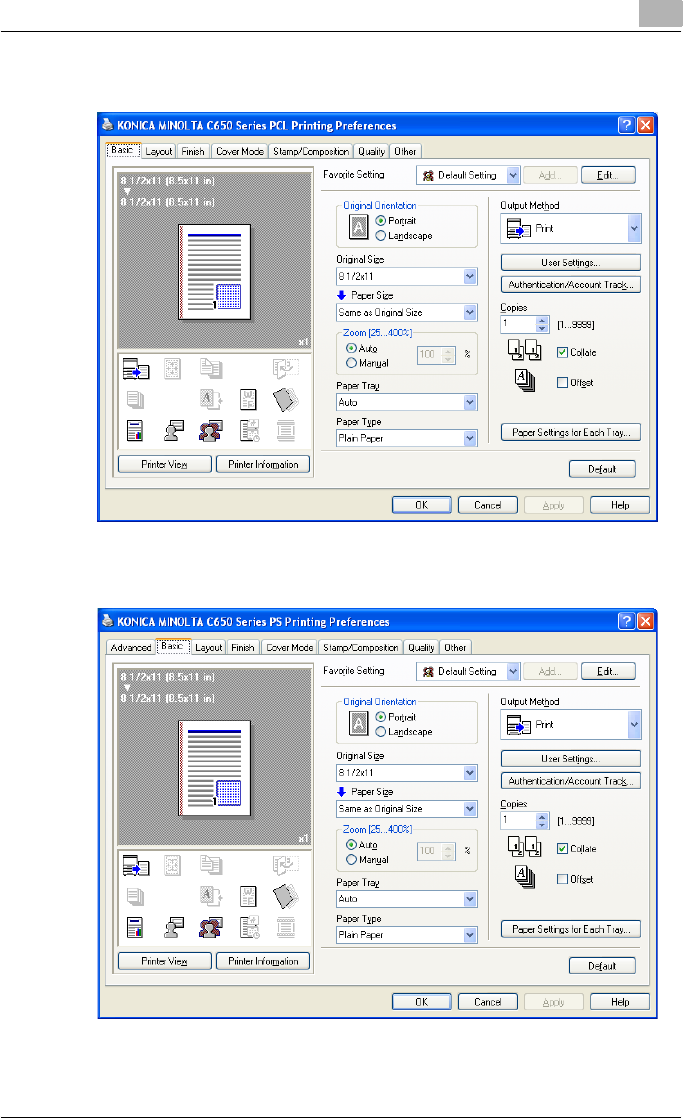The width and height of the screenshot is (683, 1118).
Task: Click Authentication/Account Track in PCL window
Action: (570, 284)
